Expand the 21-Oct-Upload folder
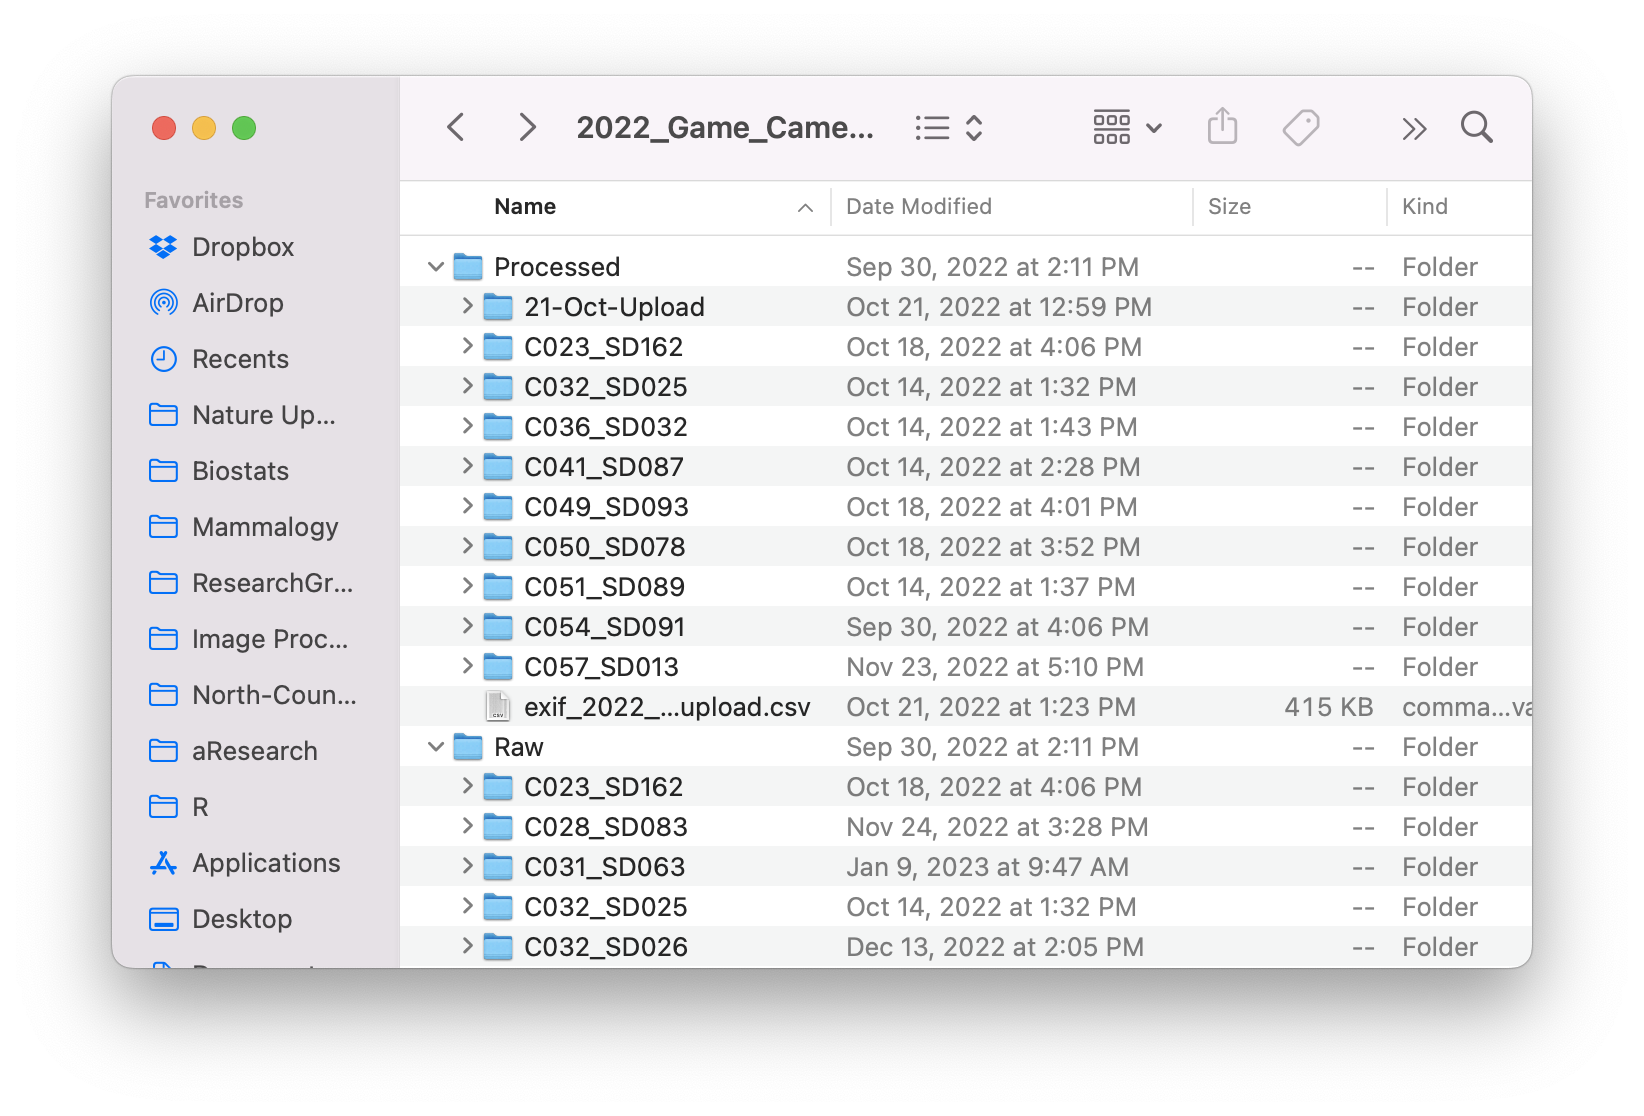This screenshot has width=1644, height=1116. 467,306
